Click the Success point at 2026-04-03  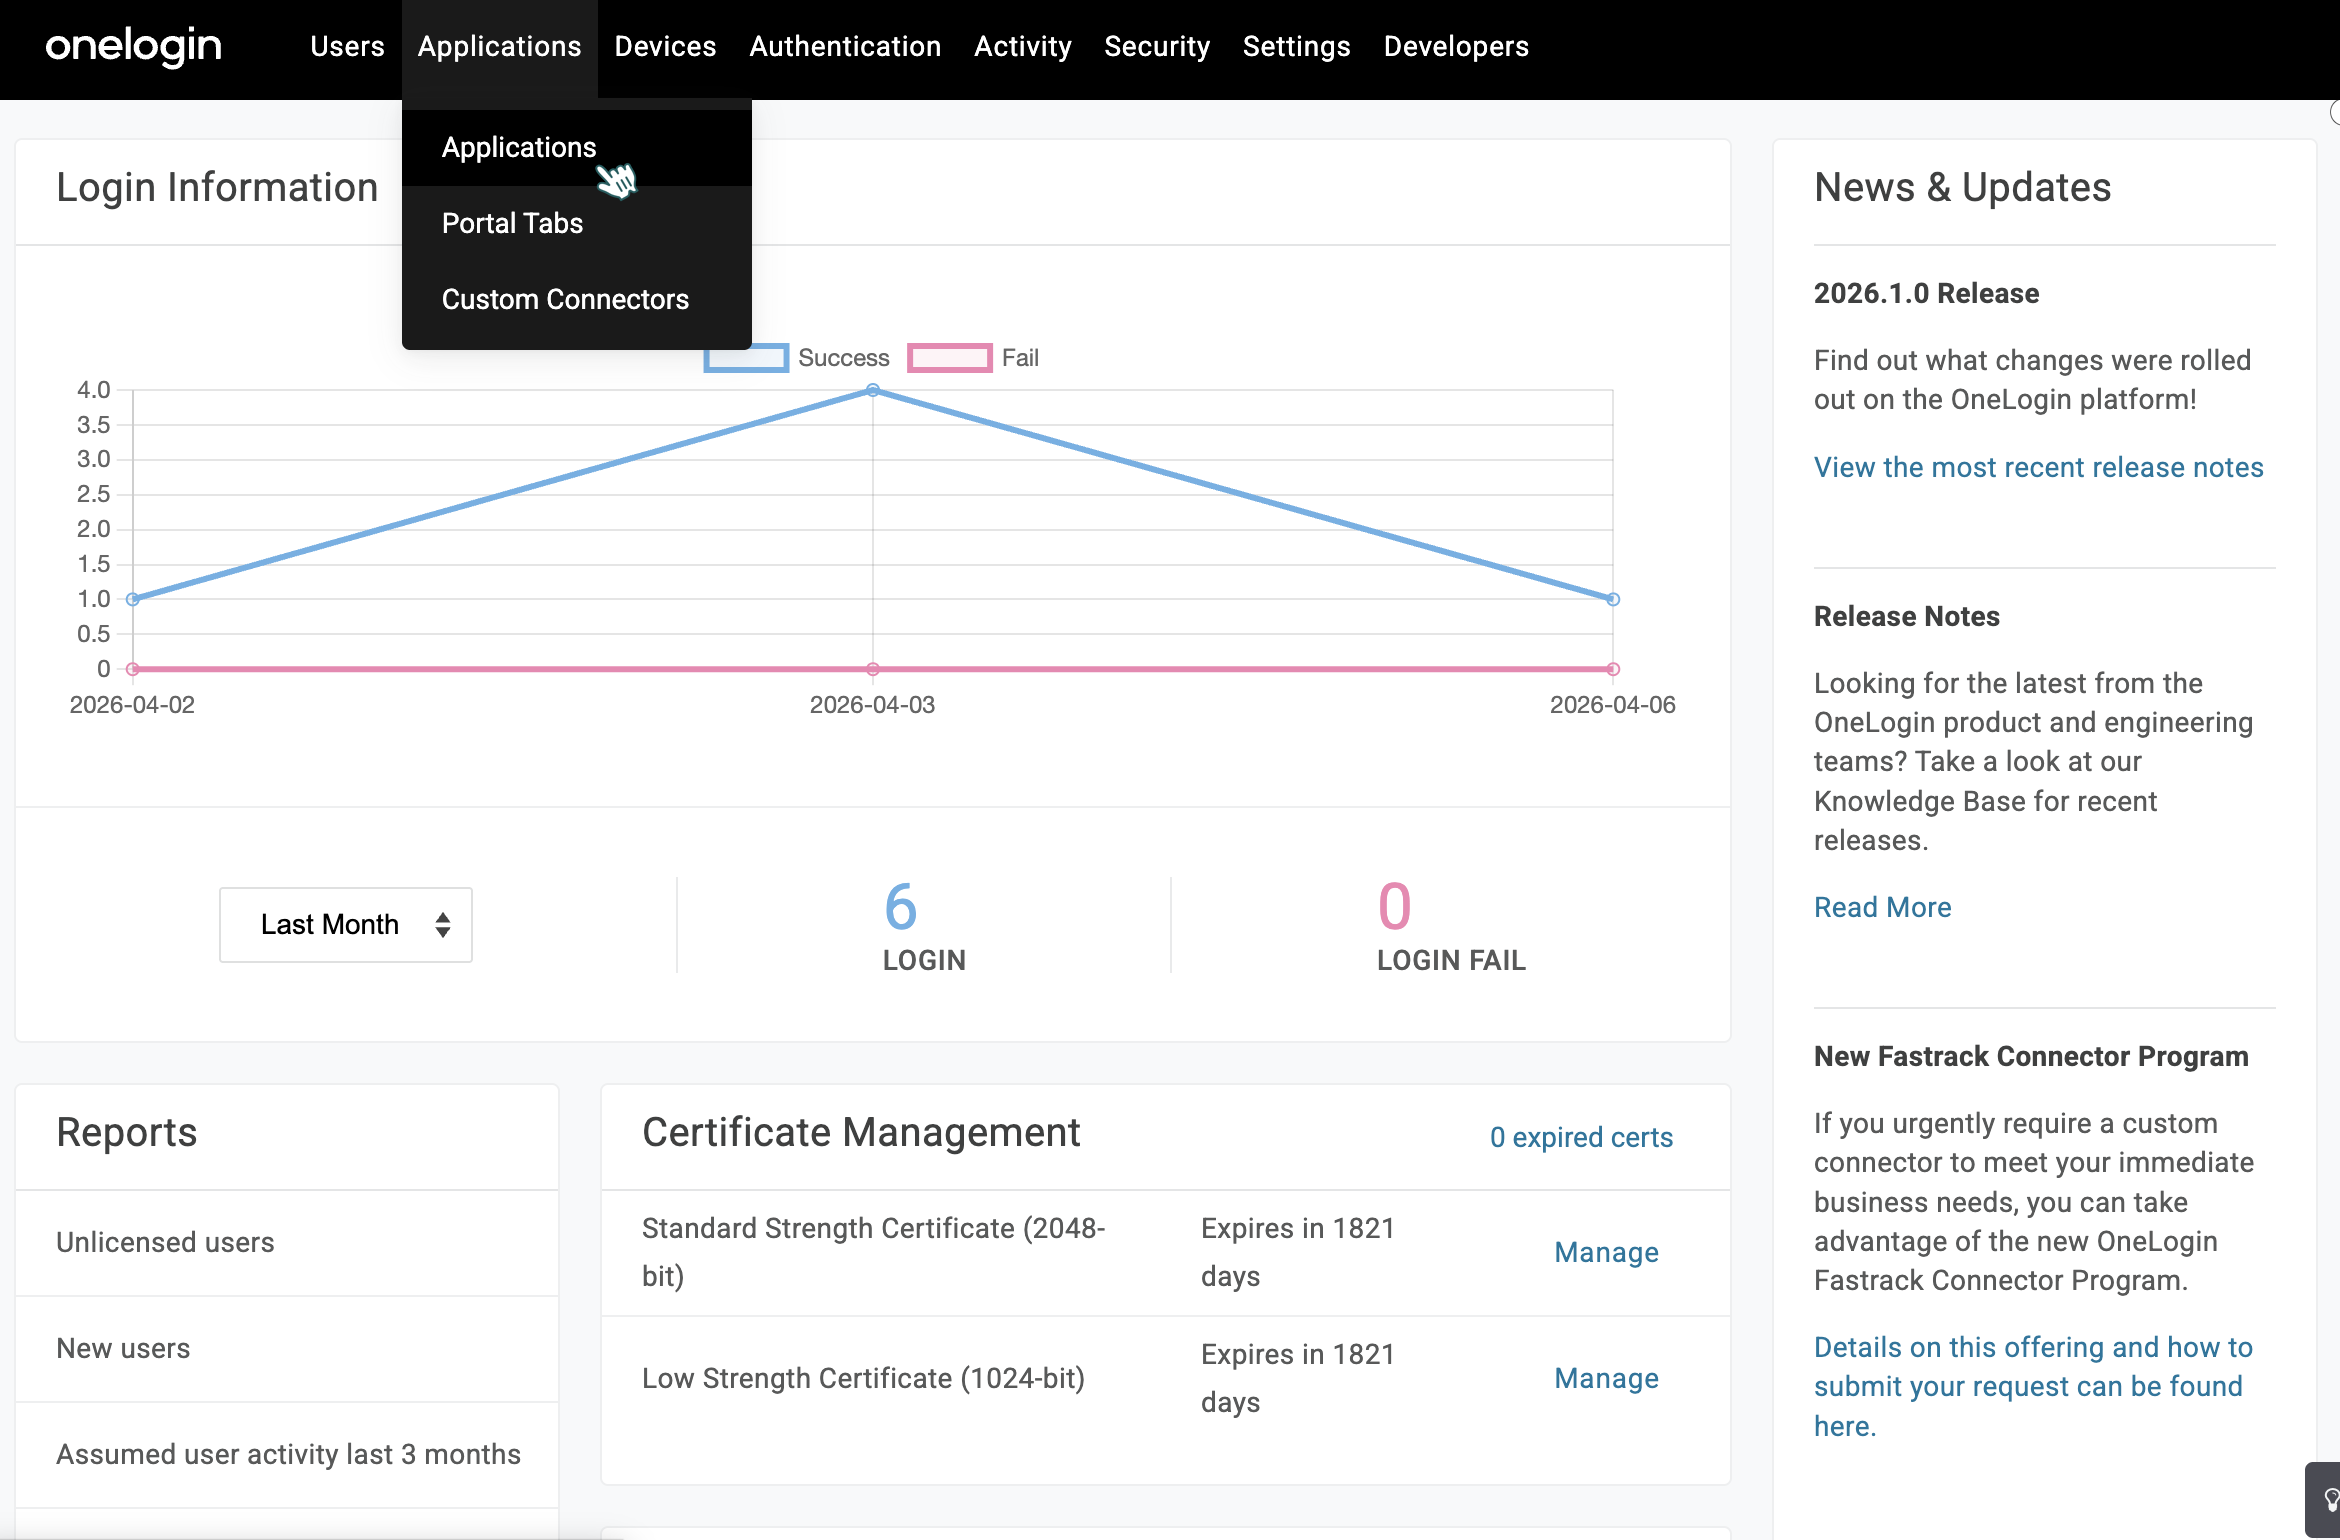coord(873,391)
